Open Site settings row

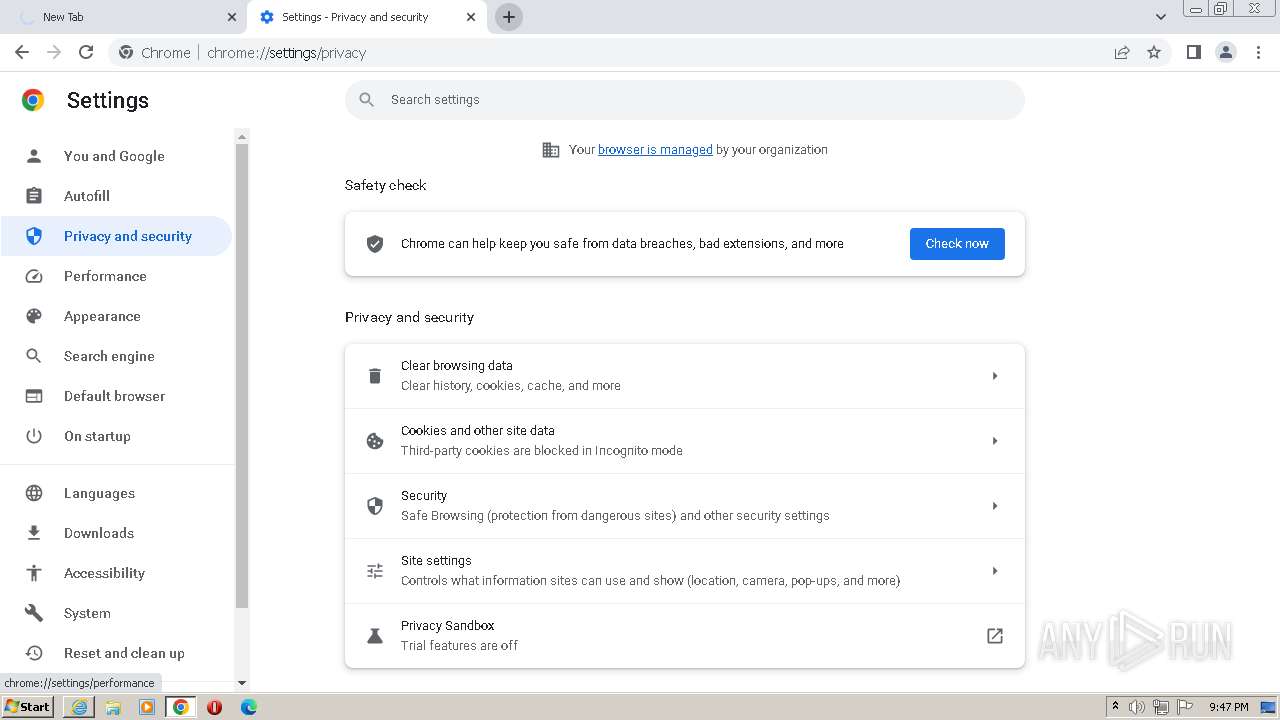(685, 571)
